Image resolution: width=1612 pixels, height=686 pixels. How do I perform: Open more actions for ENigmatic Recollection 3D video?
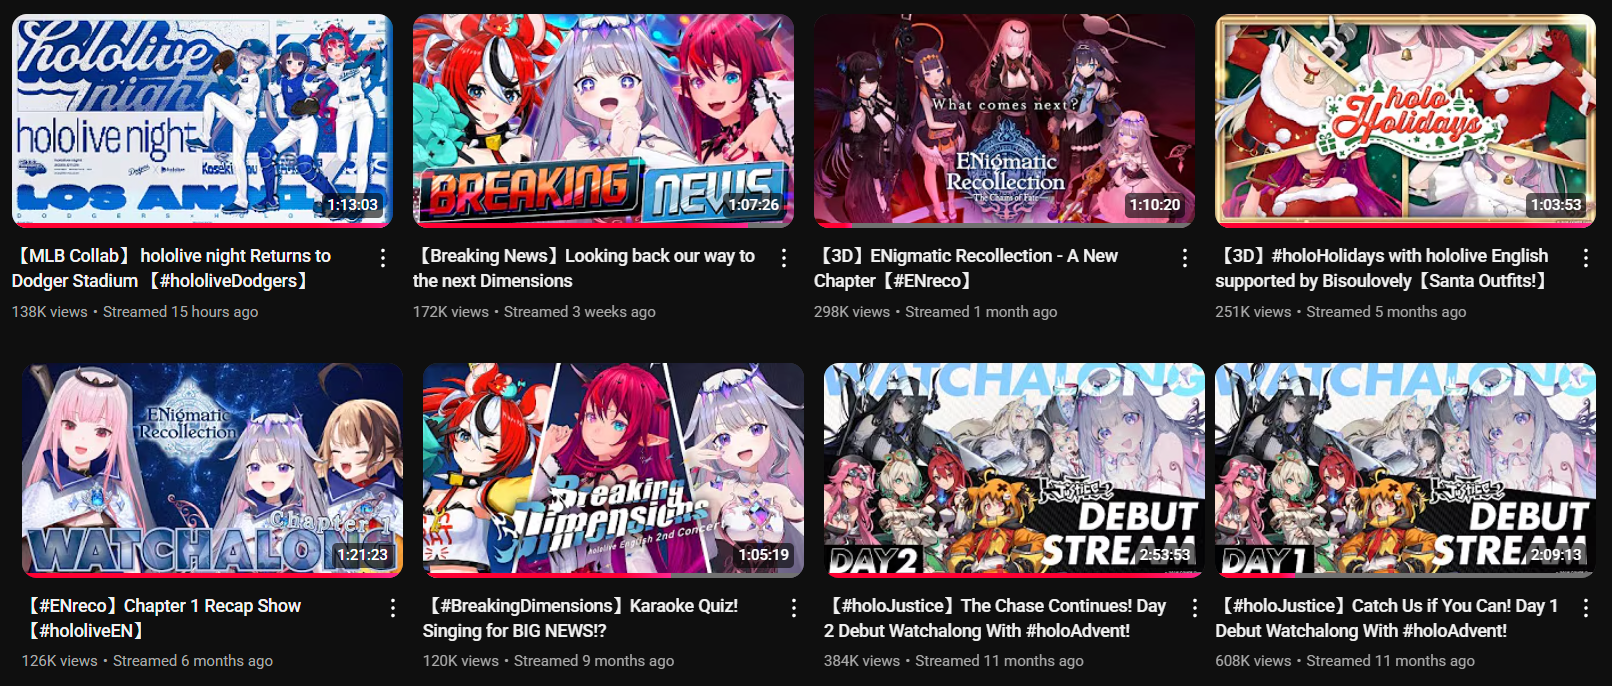[x=1184, y=258]
